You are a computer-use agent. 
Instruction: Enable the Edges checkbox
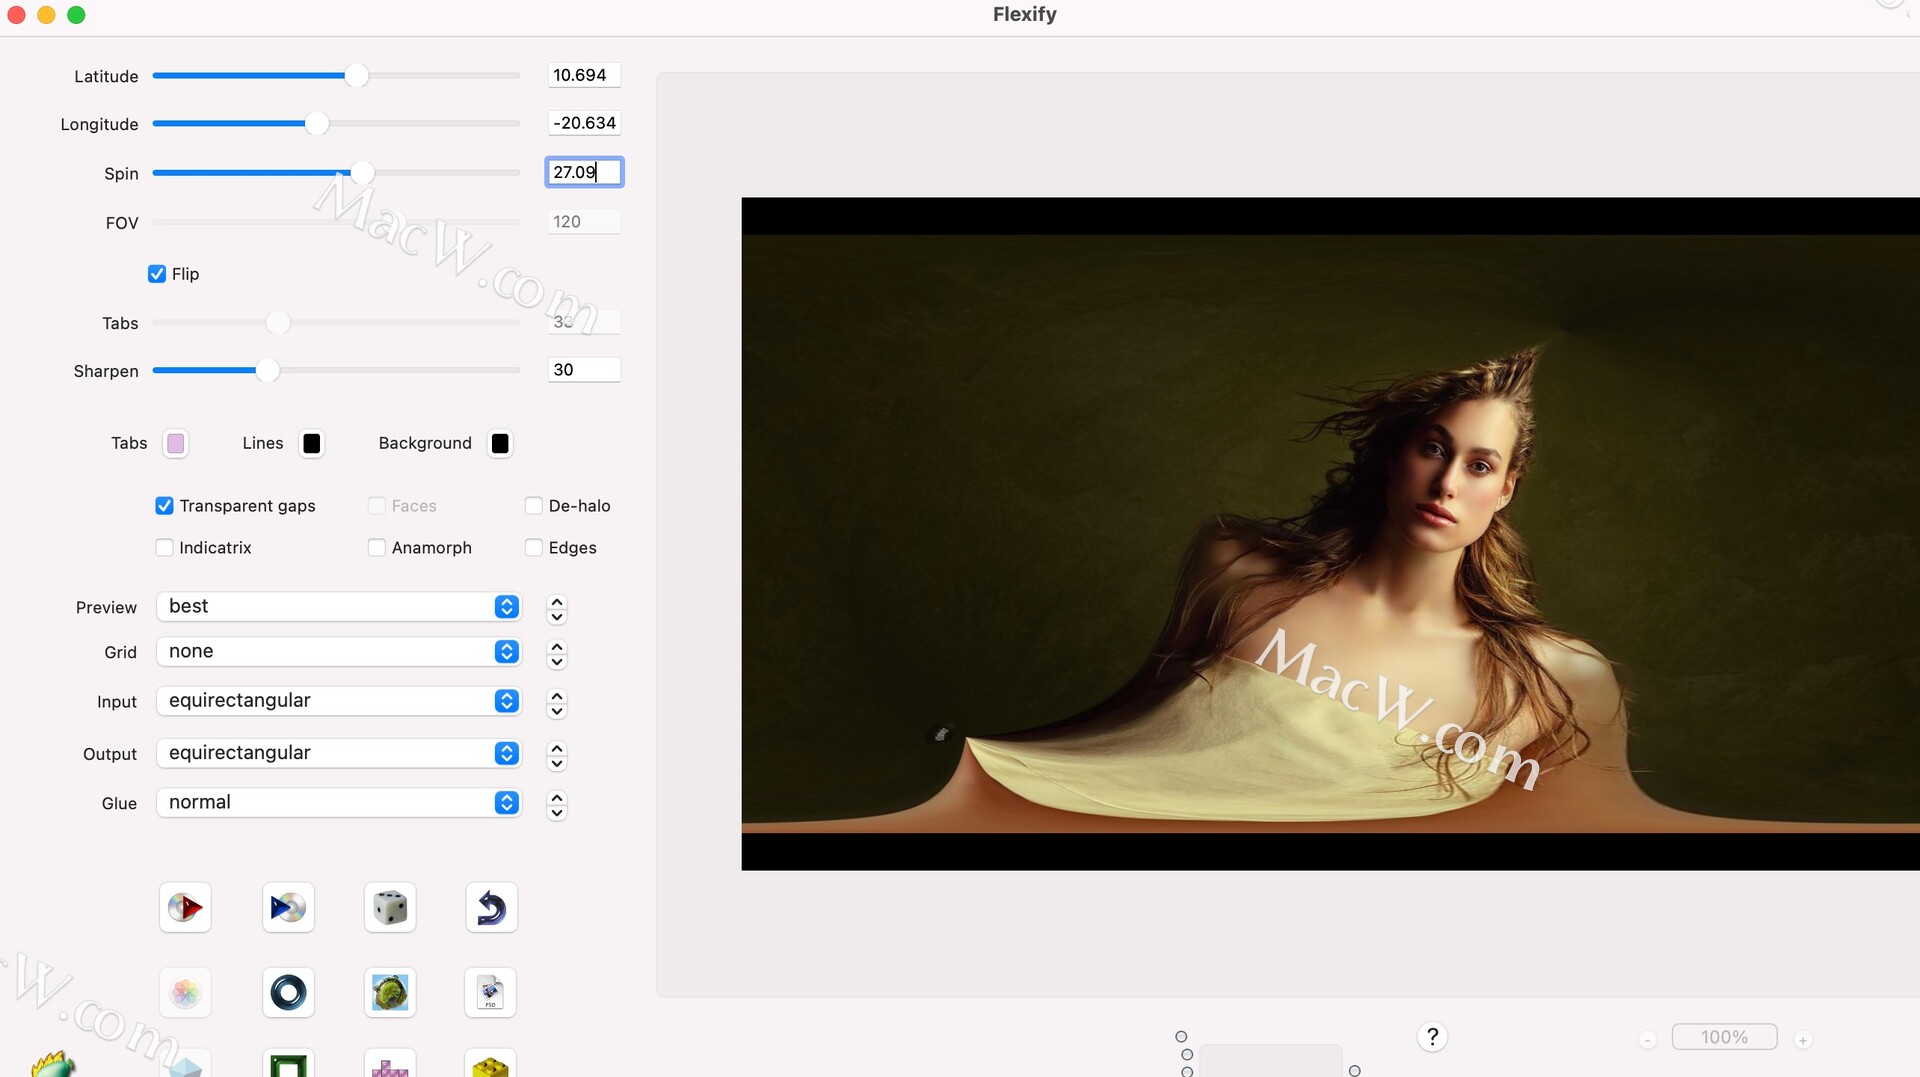(x=534, y=548)
